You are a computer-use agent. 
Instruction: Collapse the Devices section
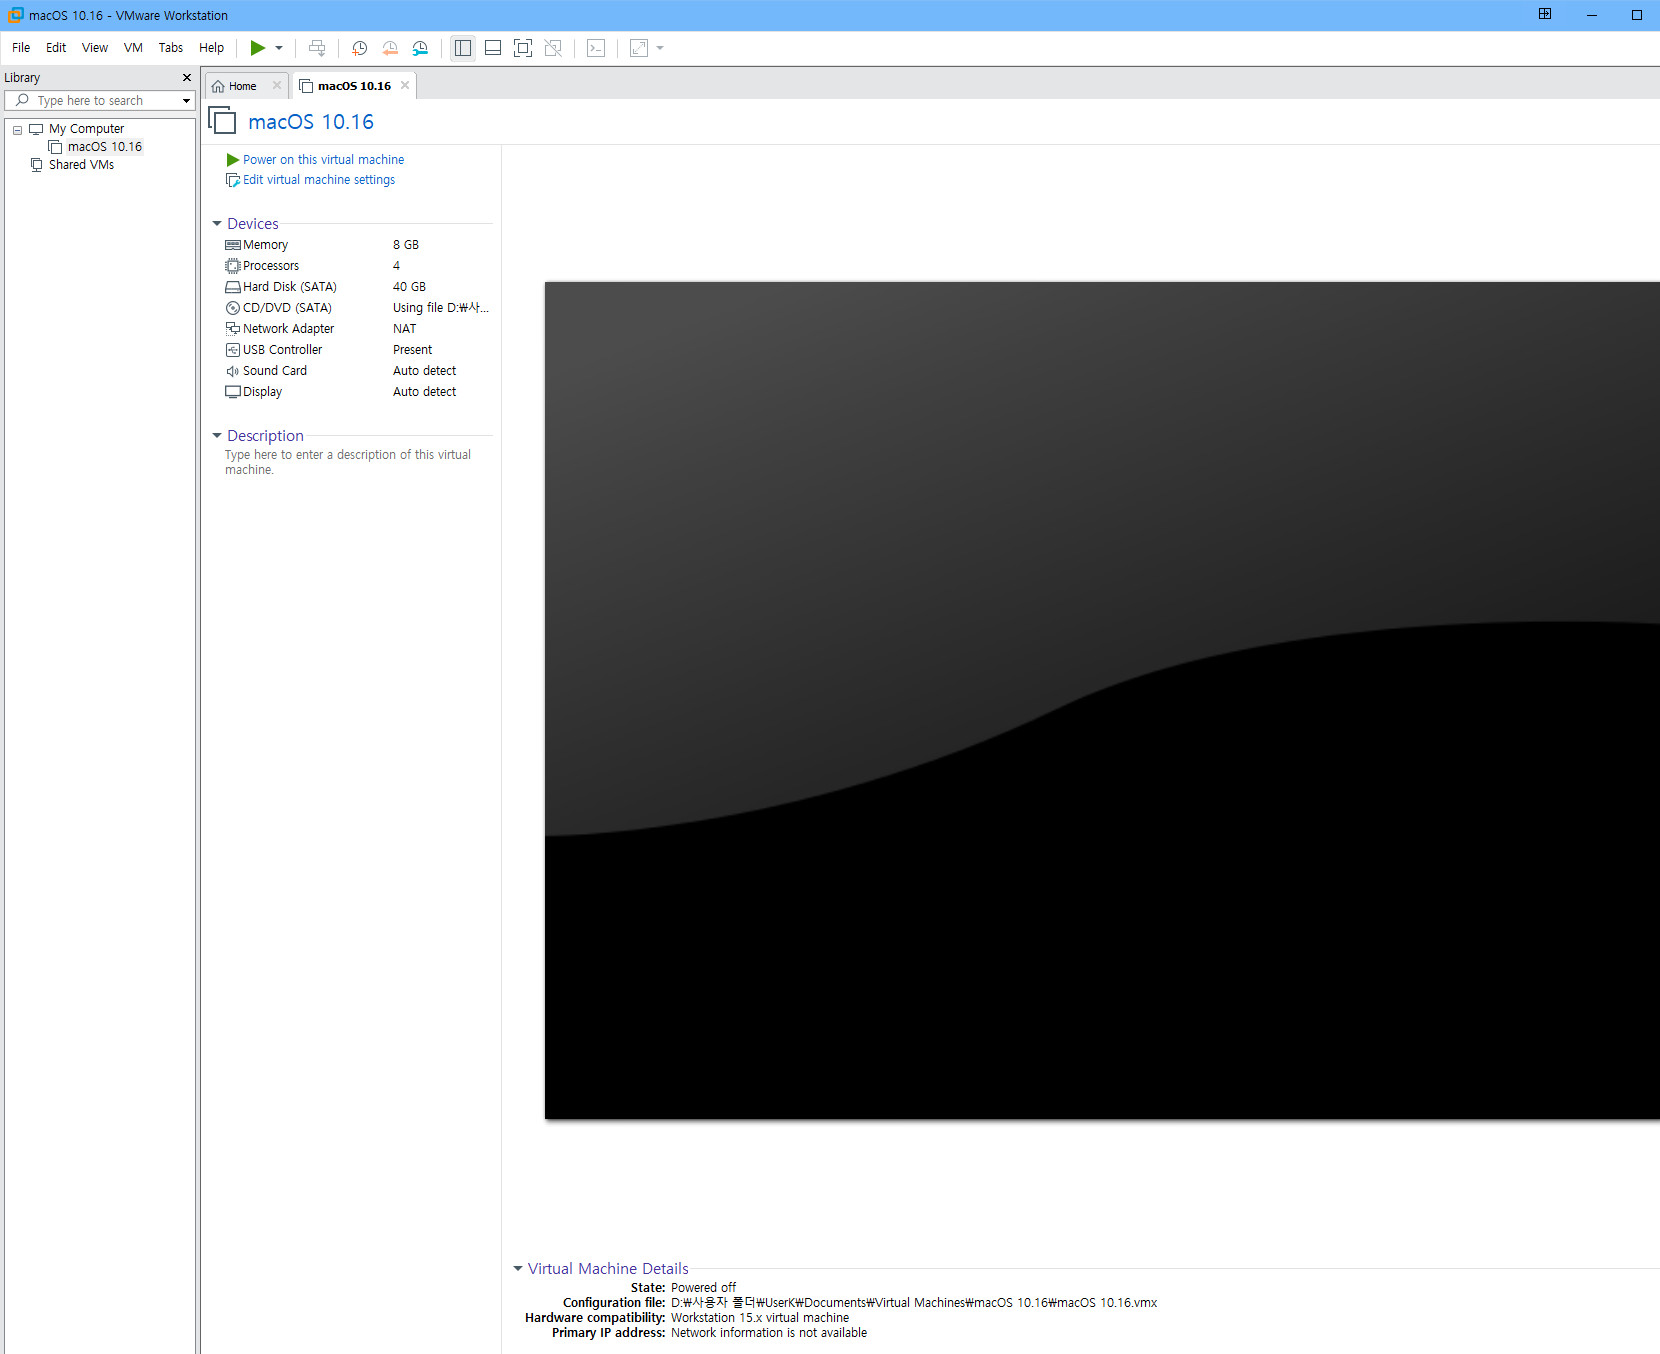(x=217, y=224)
